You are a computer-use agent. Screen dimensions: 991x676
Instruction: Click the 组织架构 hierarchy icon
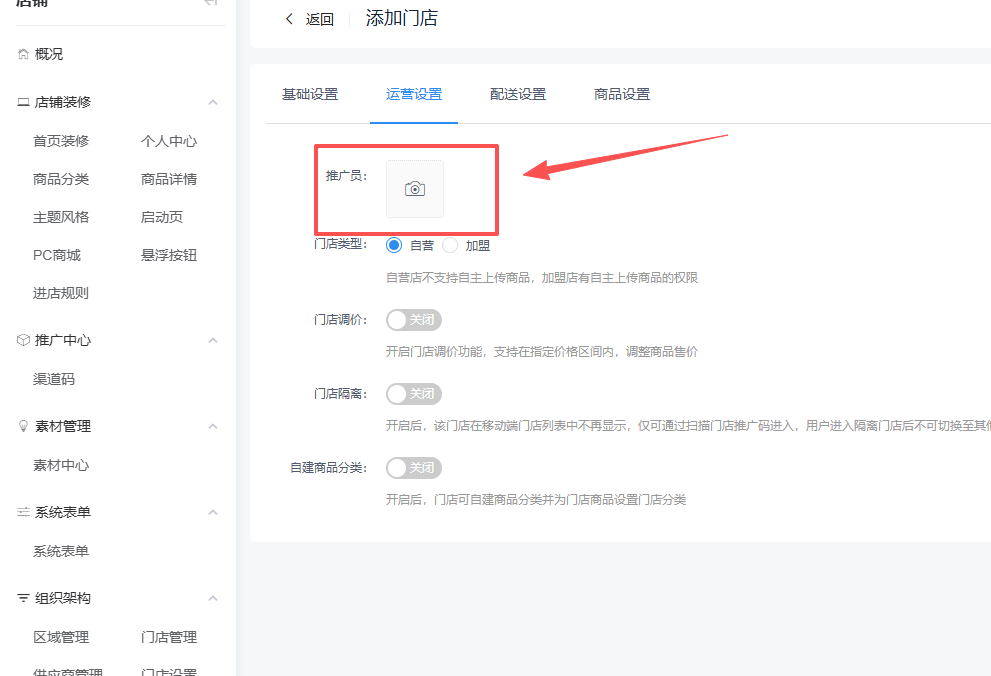coord(23,599)
